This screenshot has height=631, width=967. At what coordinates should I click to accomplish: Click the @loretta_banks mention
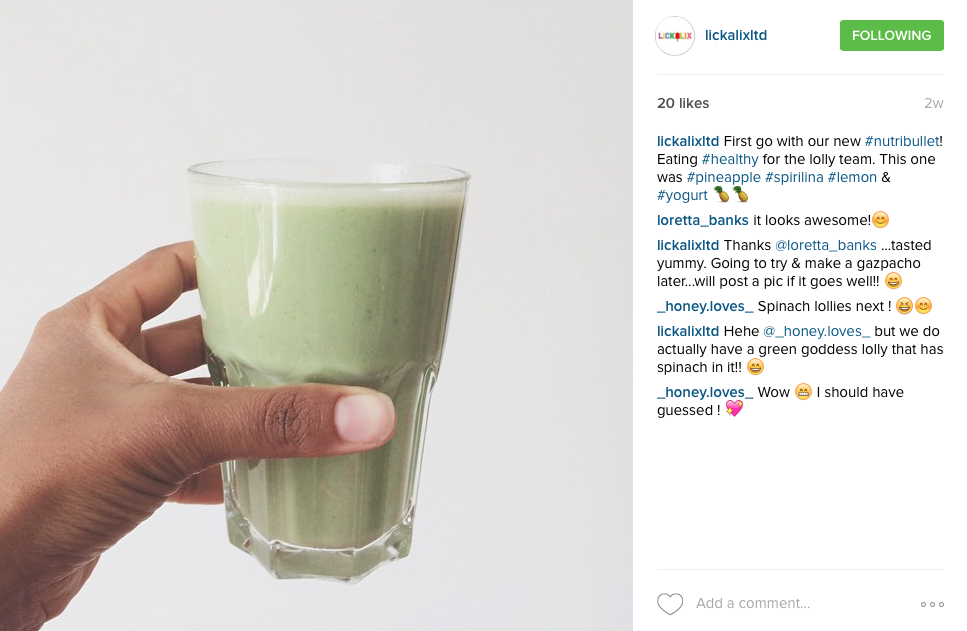click(825, 245)
